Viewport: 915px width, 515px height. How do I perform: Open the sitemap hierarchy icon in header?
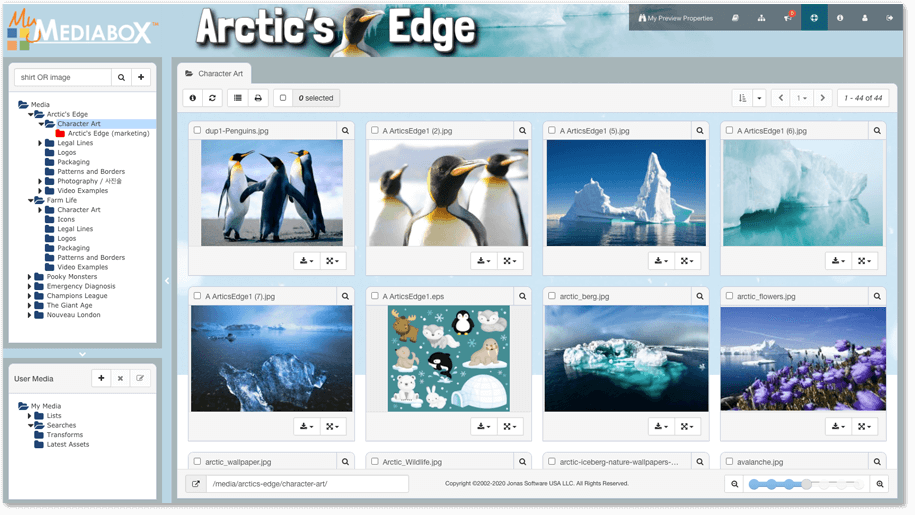coord(762,18)
